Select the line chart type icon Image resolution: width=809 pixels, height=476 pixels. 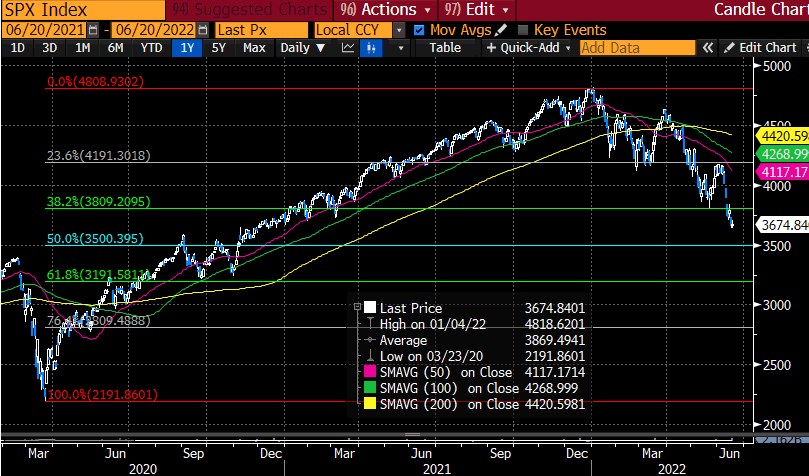348,48
